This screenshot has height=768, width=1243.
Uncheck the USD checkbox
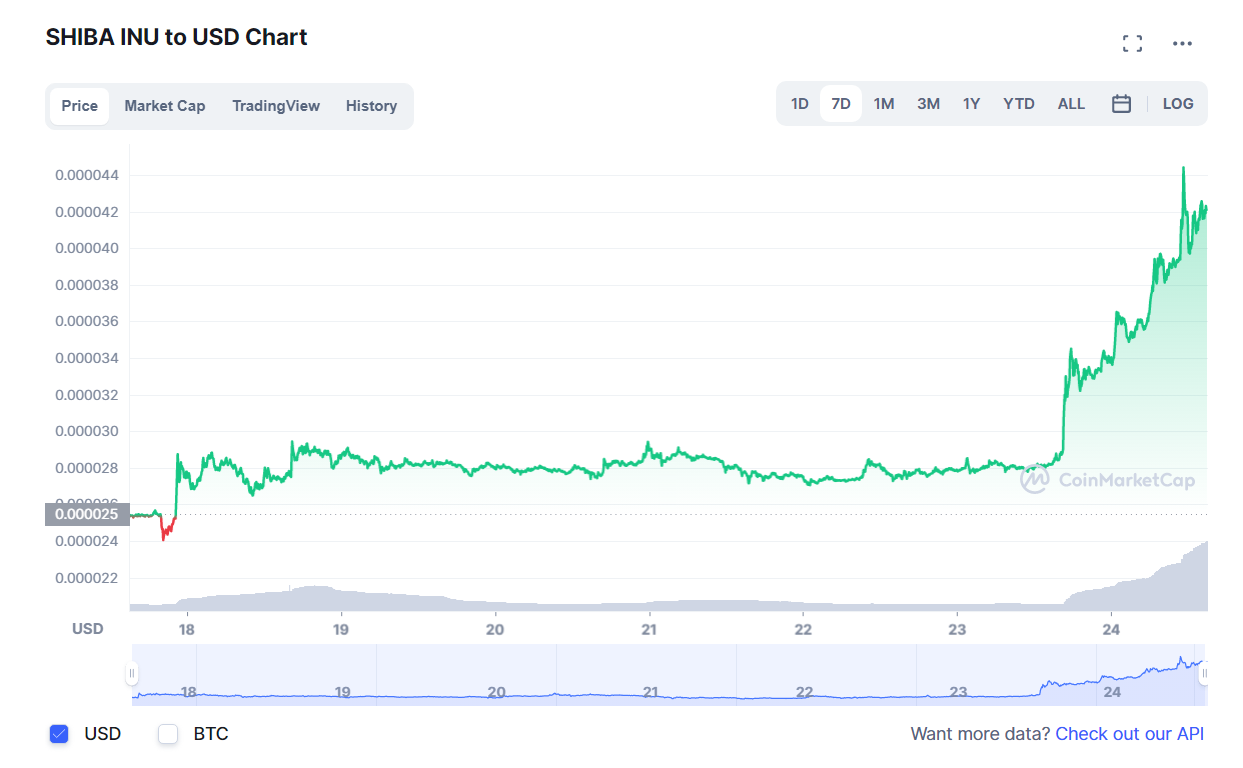pos(59,734)
